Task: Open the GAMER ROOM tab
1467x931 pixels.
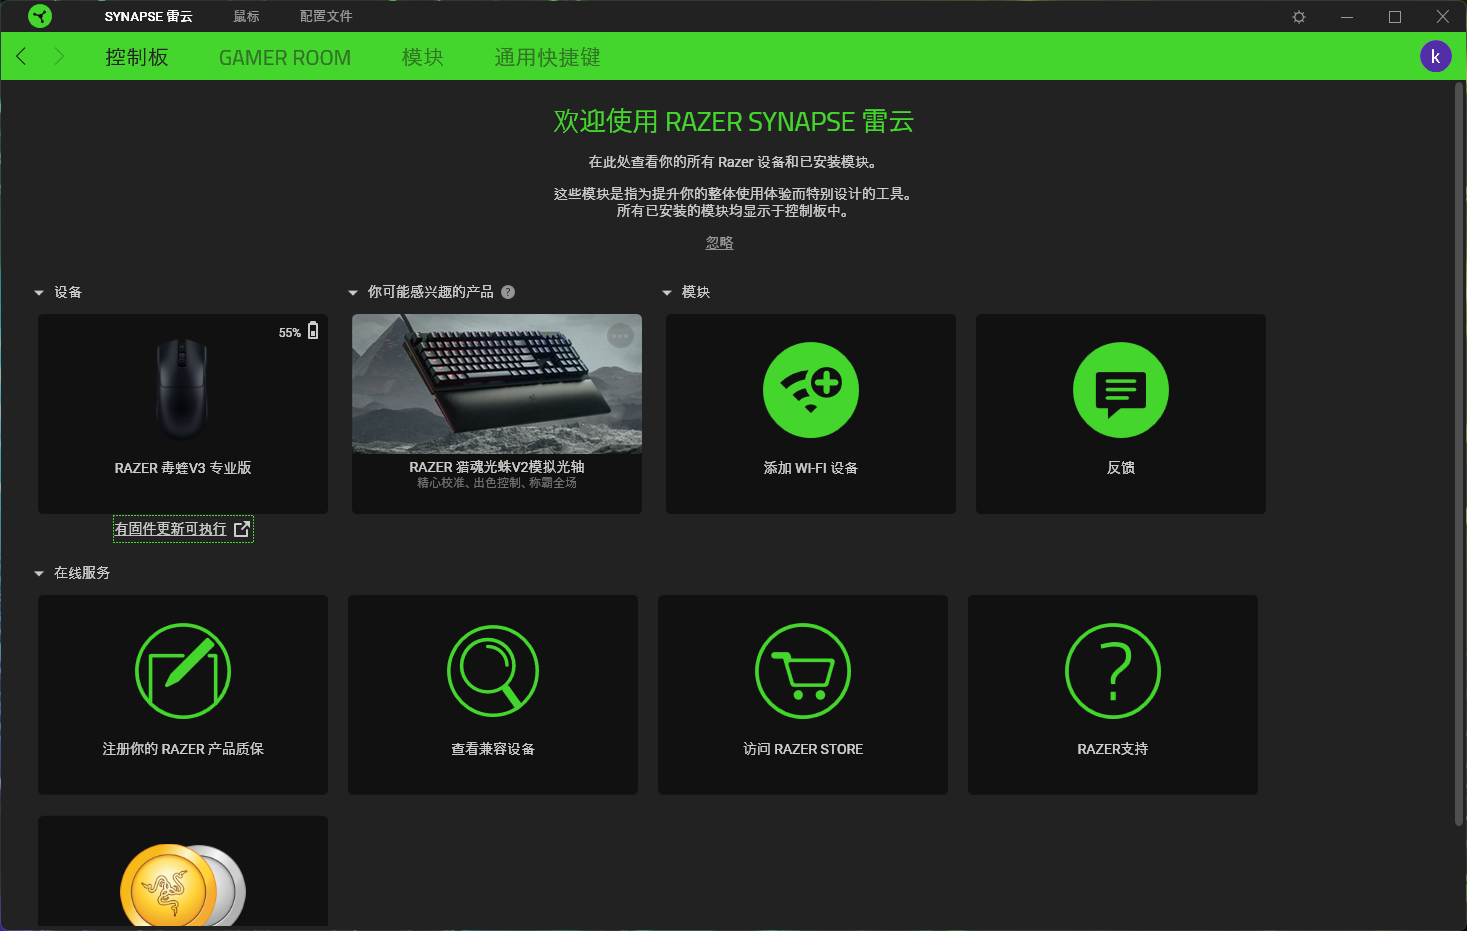Action: coord(285,57)
